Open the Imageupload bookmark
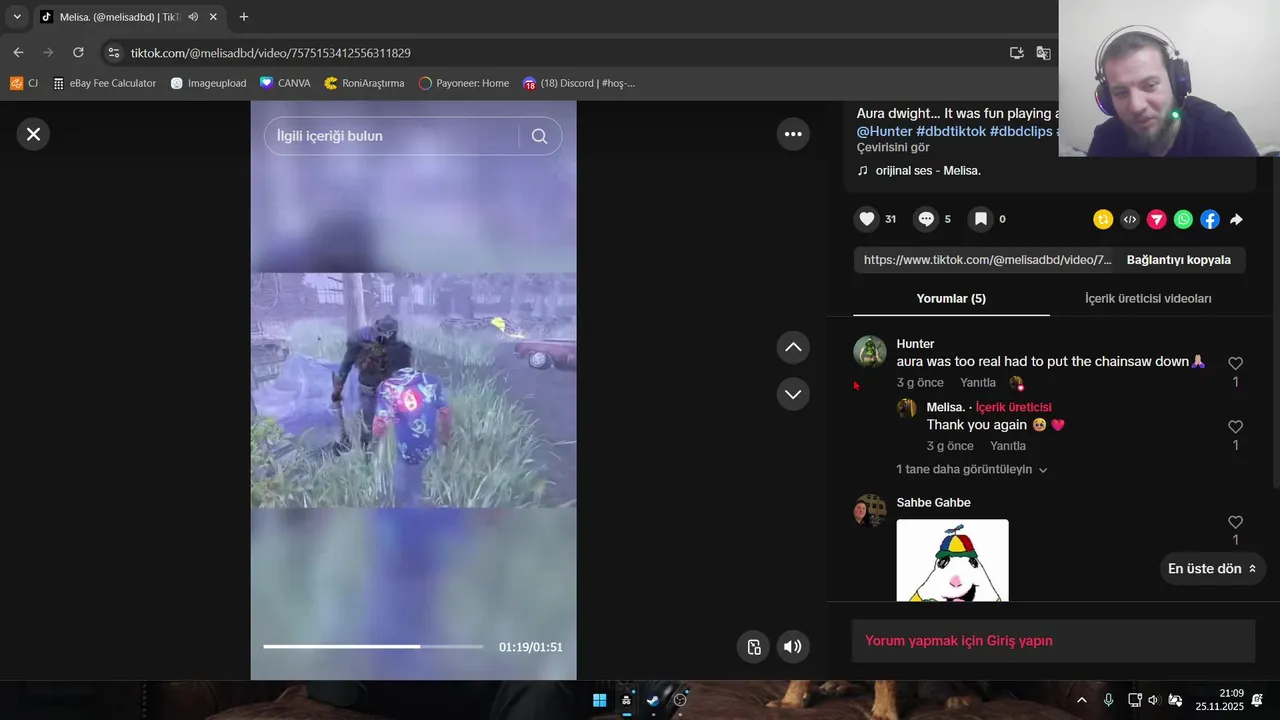This screenshot has width=1280, height=720. click(208, 83)
